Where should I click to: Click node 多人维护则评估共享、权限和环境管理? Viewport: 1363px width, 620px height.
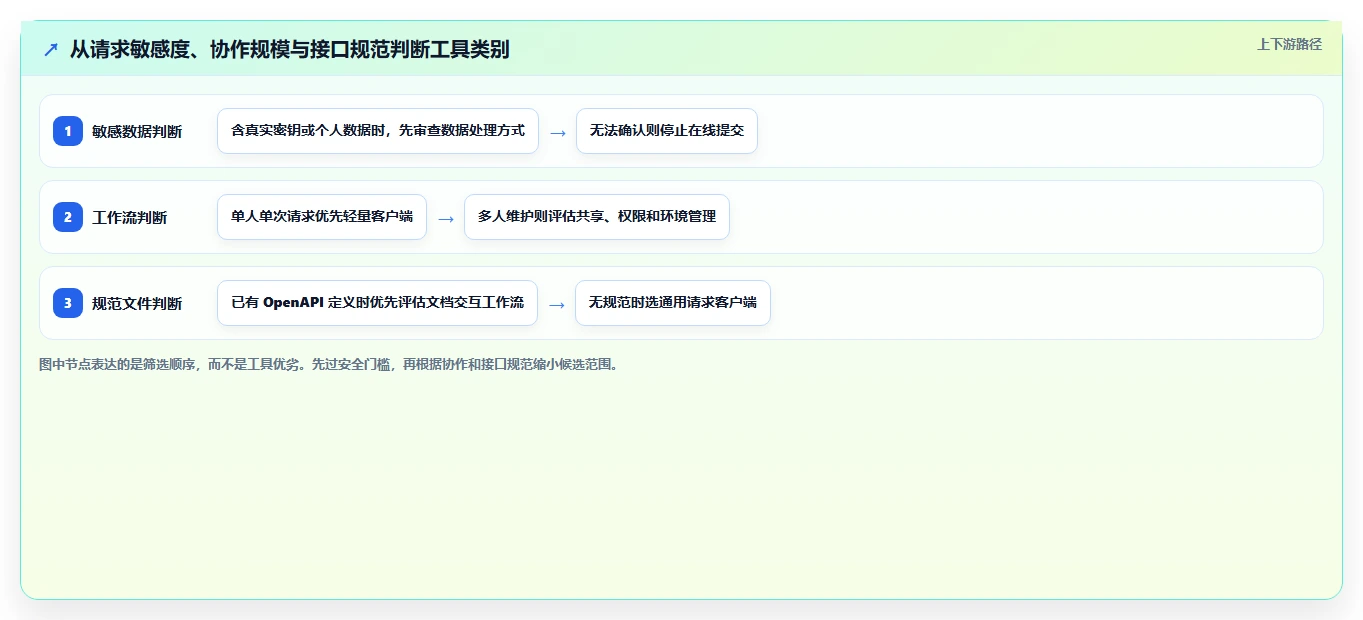click(597, 217)
